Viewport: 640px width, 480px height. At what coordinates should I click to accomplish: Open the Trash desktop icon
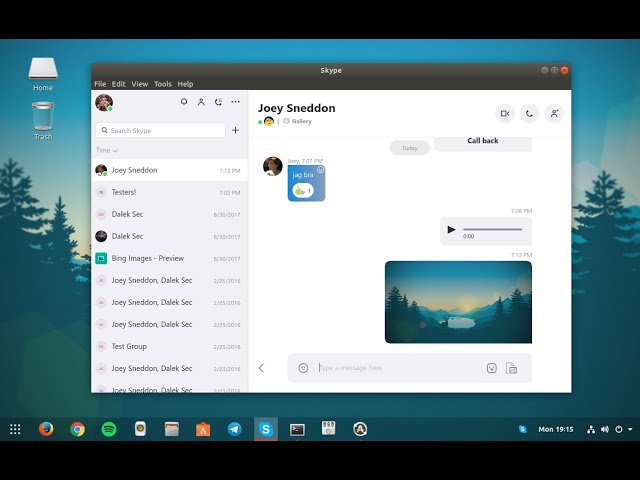coord(43,121)
